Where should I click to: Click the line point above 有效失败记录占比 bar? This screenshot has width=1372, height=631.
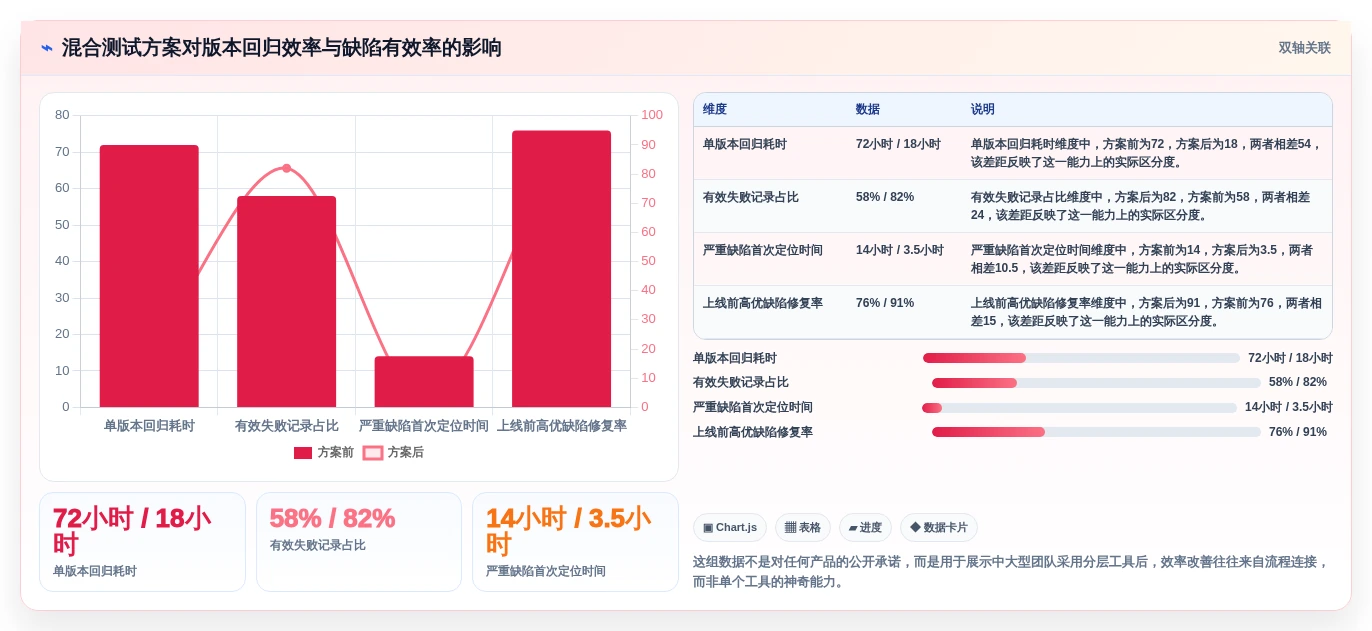coord(286,168)
